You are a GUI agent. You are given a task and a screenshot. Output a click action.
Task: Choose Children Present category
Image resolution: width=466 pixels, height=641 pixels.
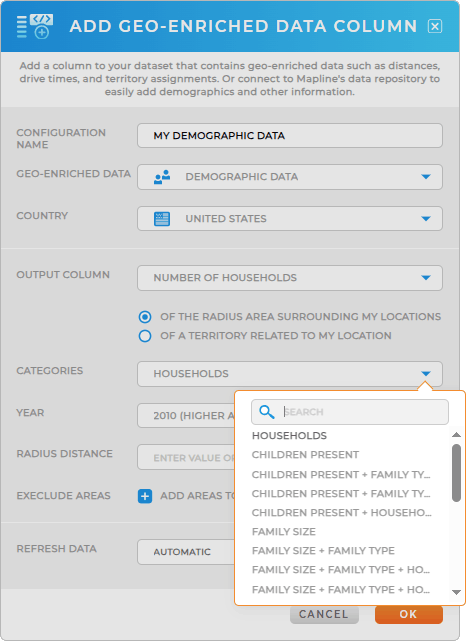click(305, 455)
